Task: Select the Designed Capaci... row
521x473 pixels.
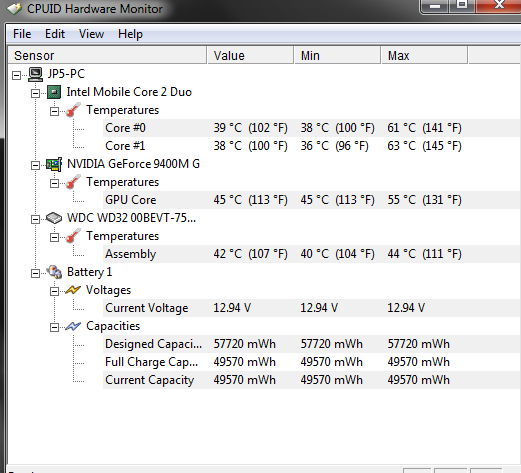Action: pyautogui.click(x=312, y=344)
